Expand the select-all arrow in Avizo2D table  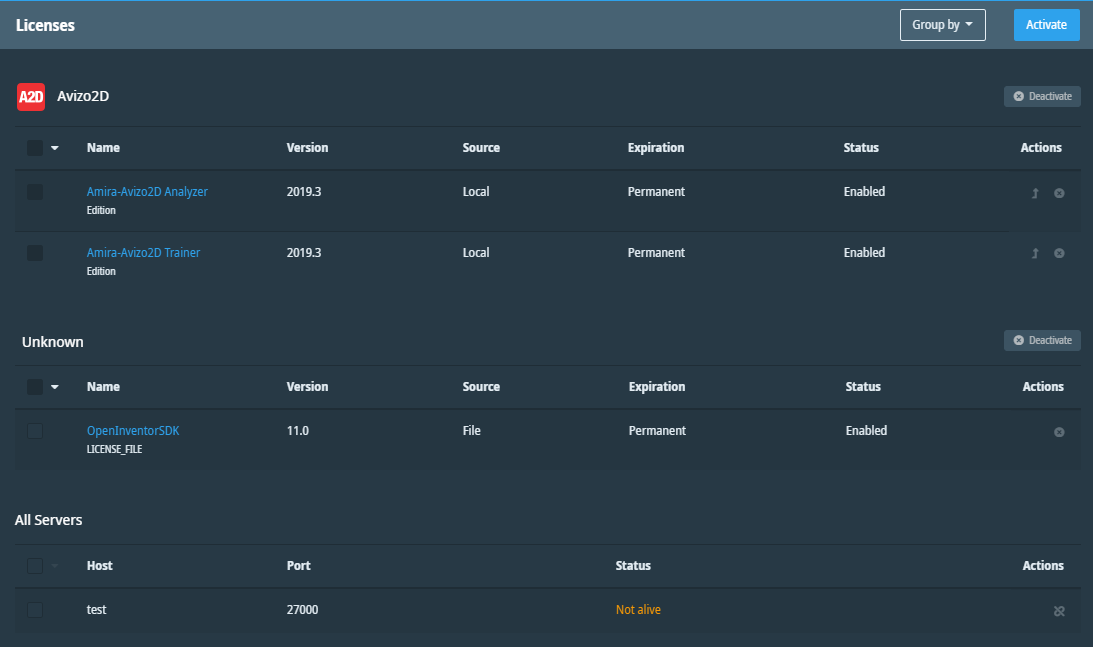[55, 148]
